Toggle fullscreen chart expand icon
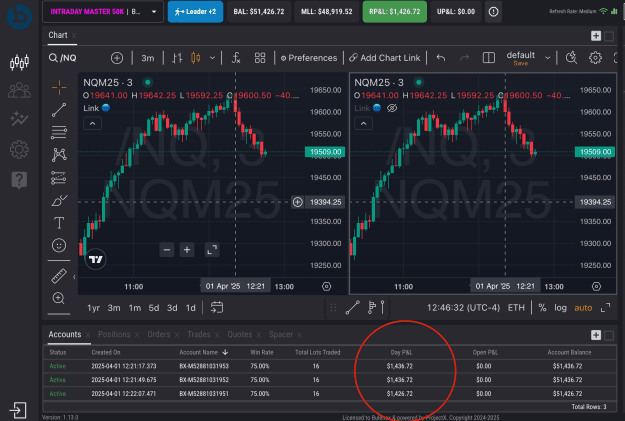 [x=605, y=308]
